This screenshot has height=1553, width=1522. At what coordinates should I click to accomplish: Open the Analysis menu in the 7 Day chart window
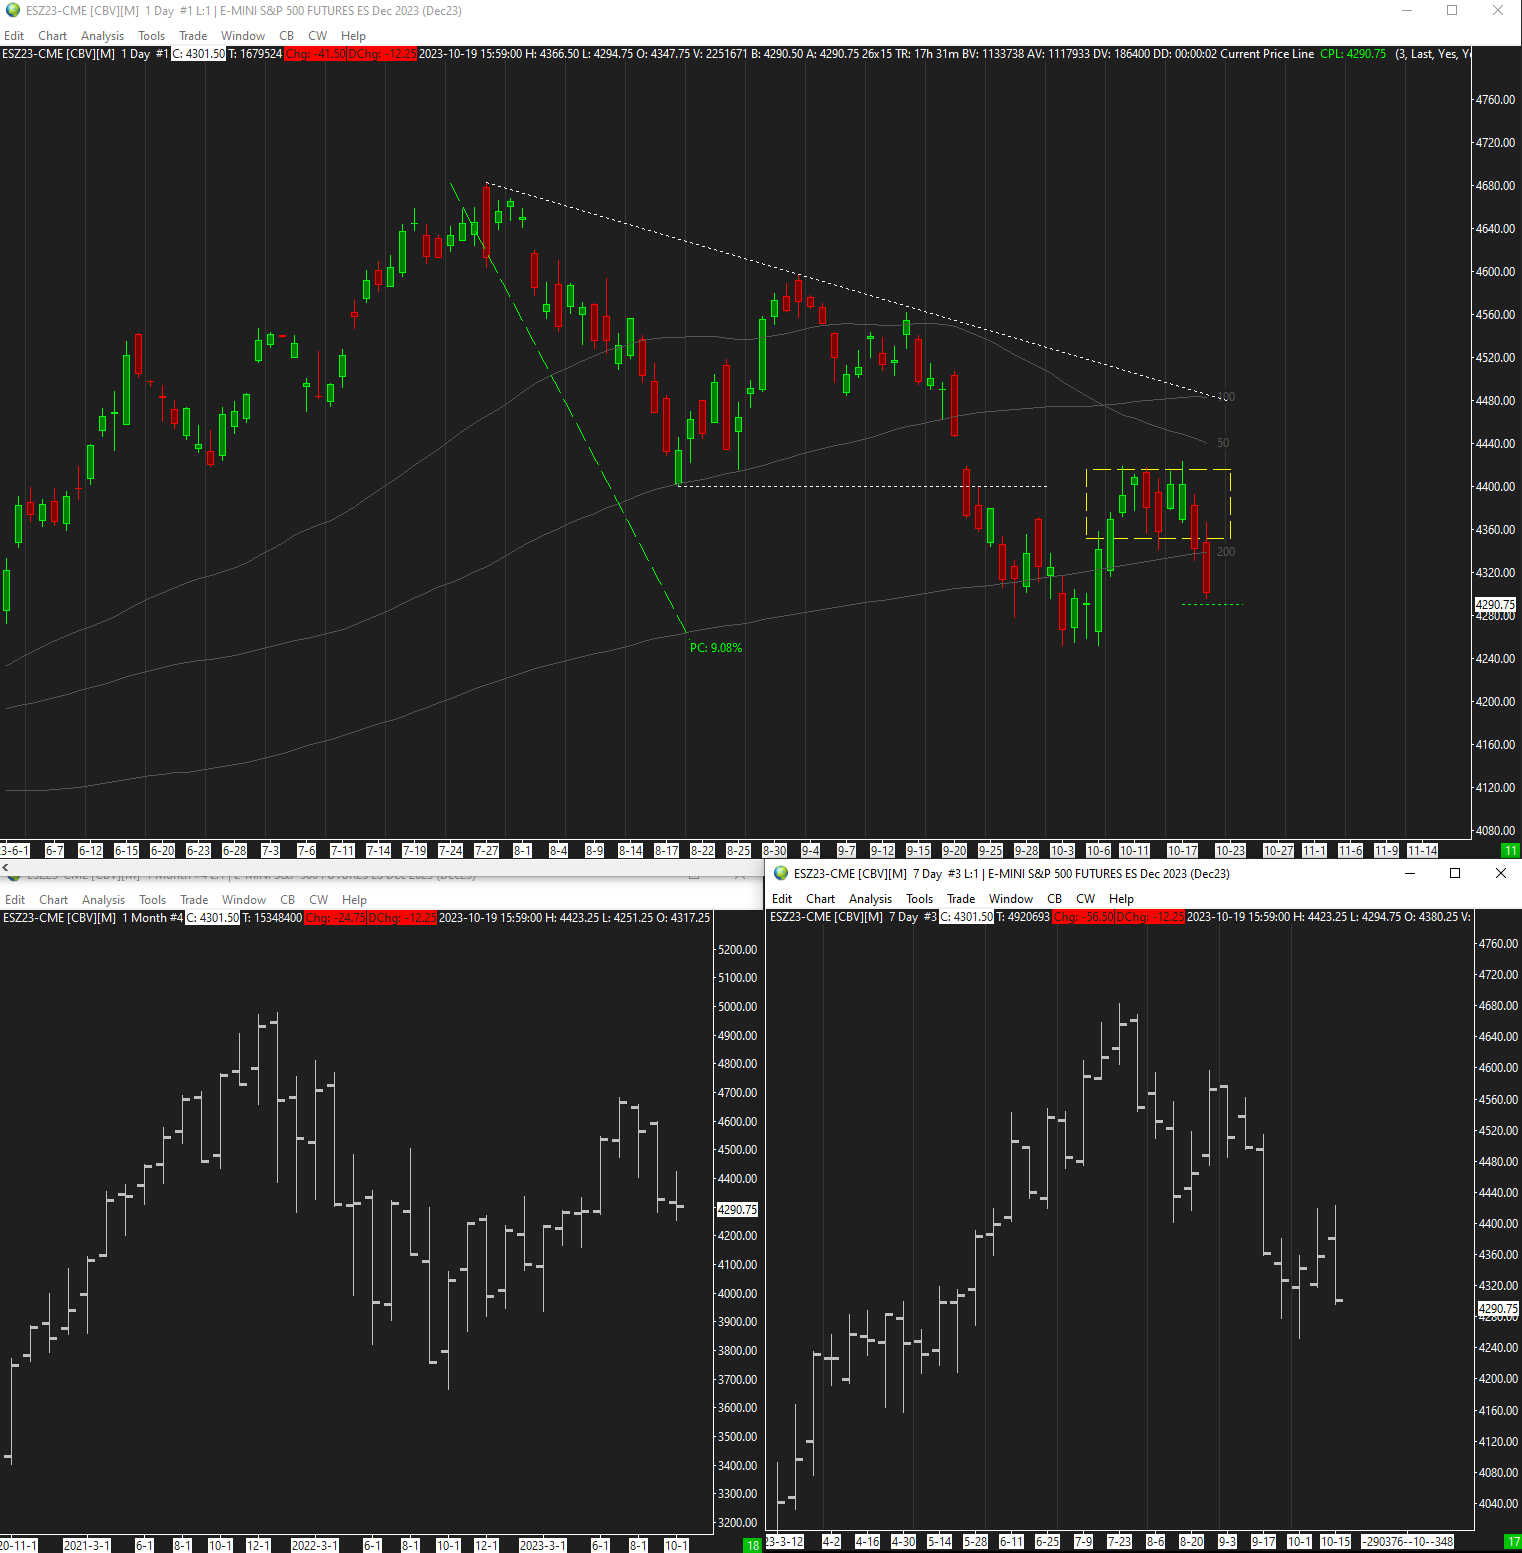coord(871,899)
